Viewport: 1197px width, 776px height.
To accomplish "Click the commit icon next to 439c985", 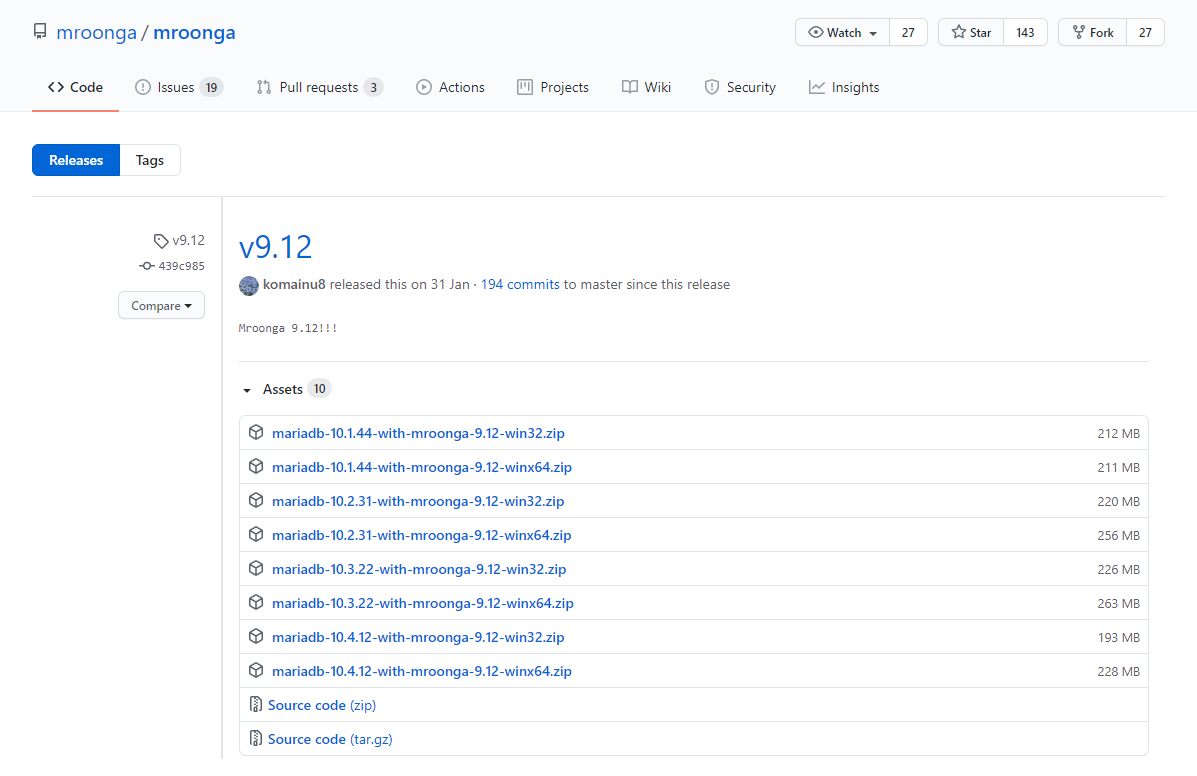I will pos(147,266).
